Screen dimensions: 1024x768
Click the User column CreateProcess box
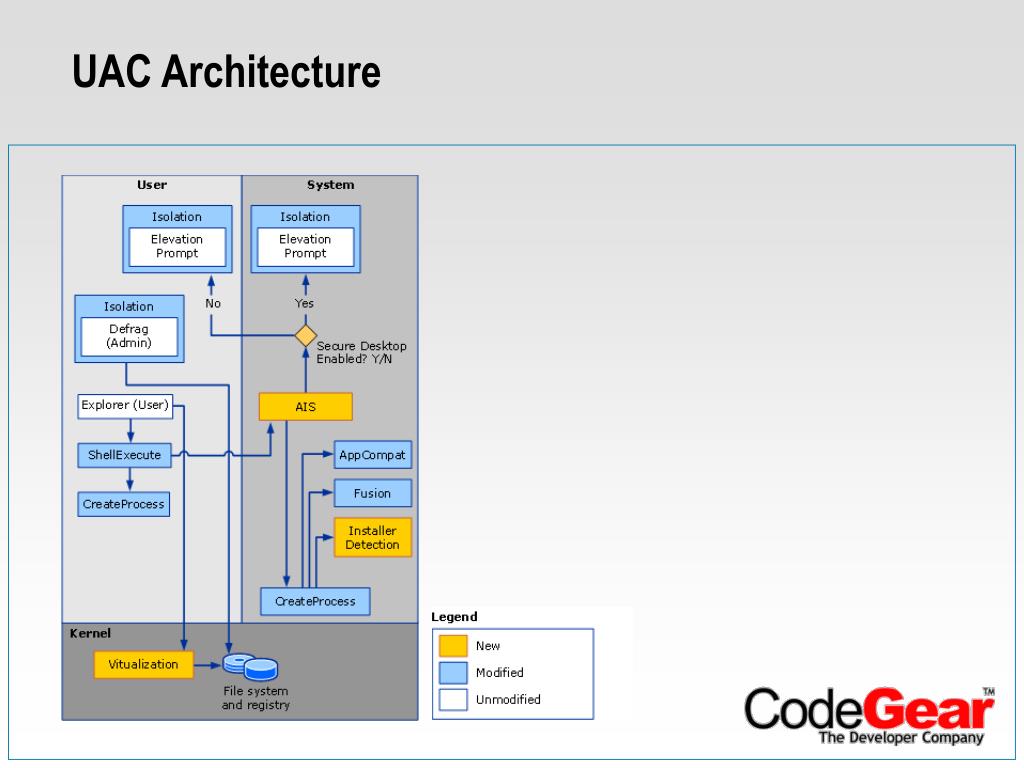point(123,504)
